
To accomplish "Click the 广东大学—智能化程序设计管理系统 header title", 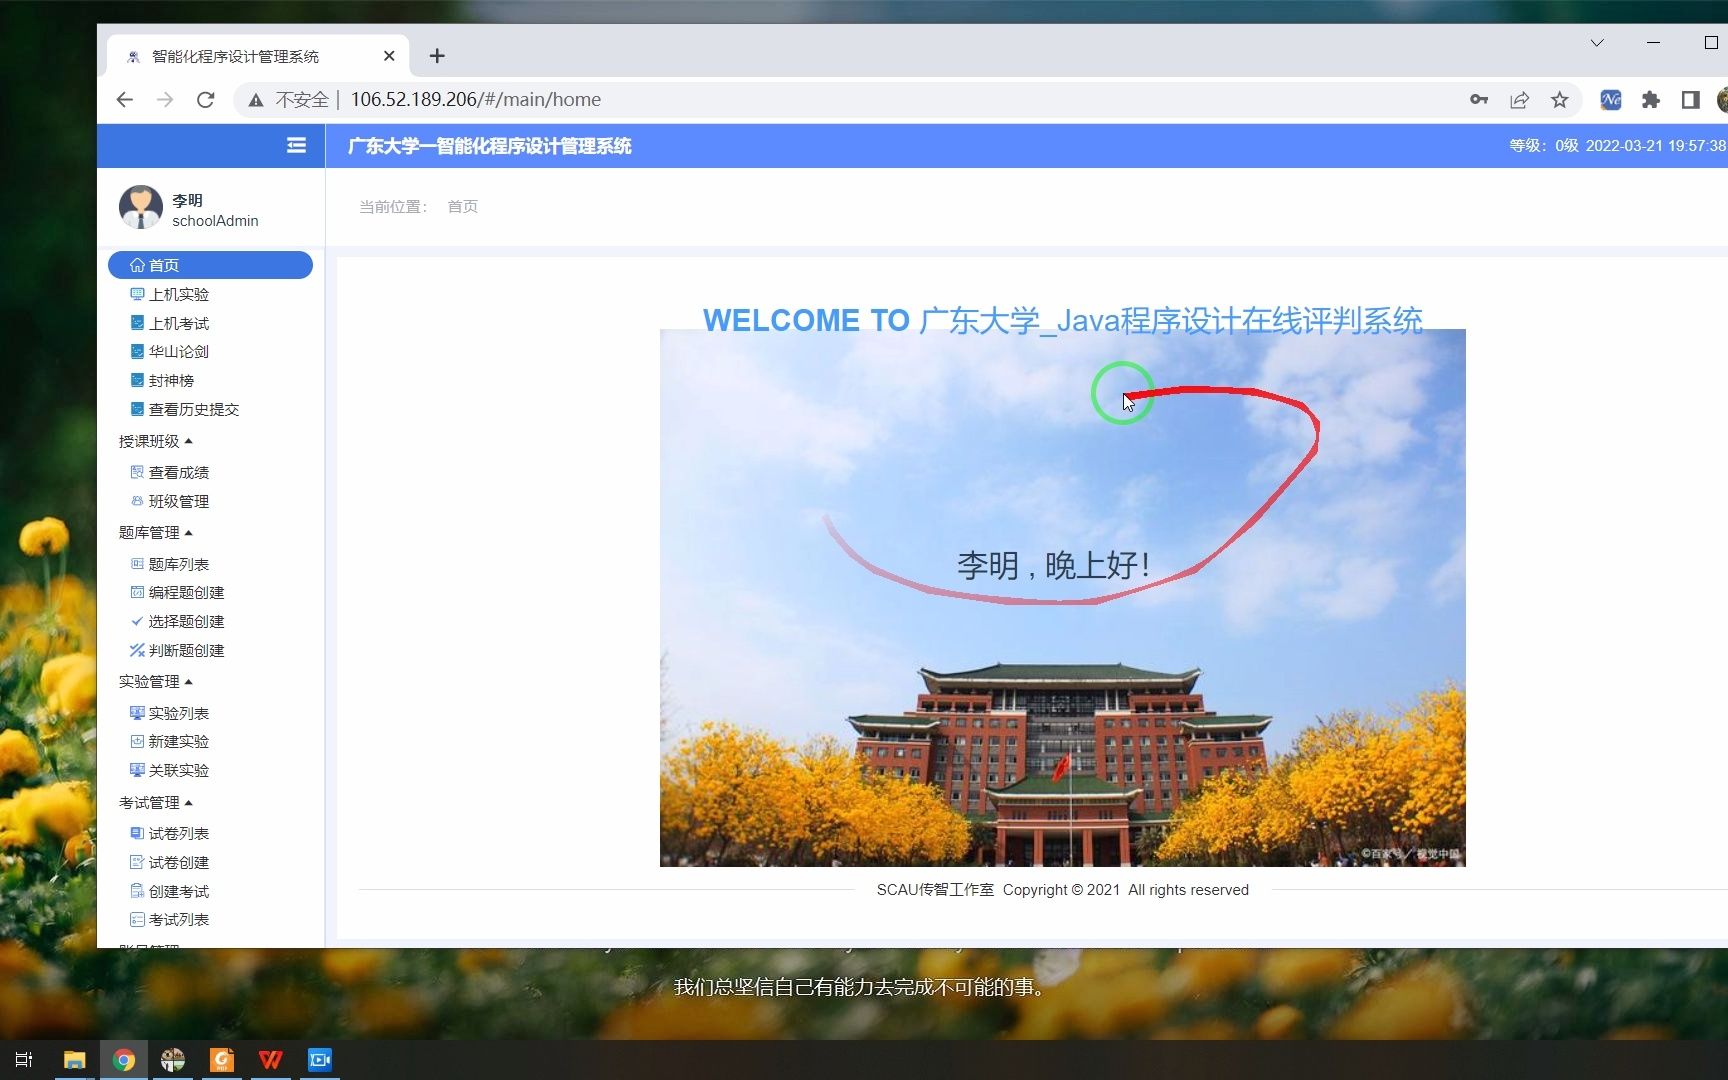I will (489, 146).
